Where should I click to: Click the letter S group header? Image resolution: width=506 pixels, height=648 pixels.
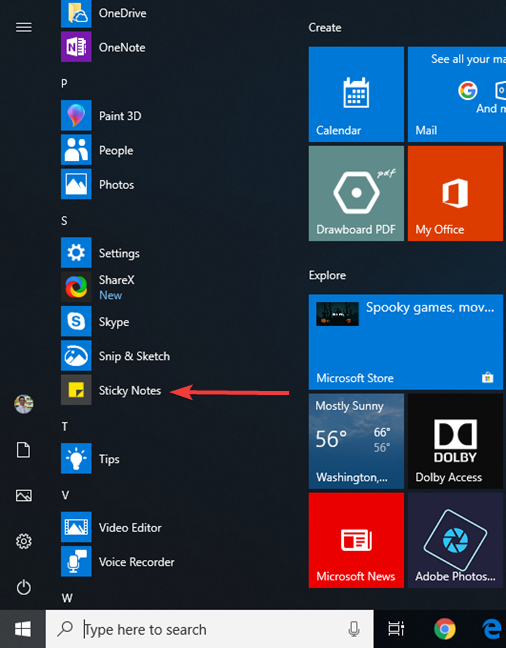[64, 221]
